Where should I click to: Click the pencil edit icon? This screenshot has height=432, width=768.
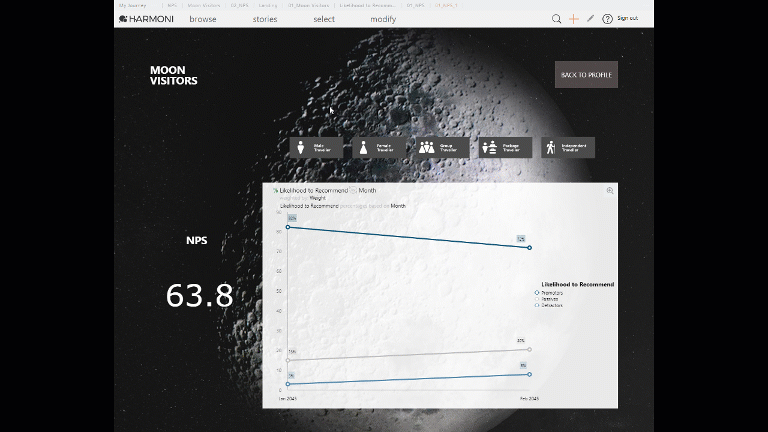coord(590,18)
